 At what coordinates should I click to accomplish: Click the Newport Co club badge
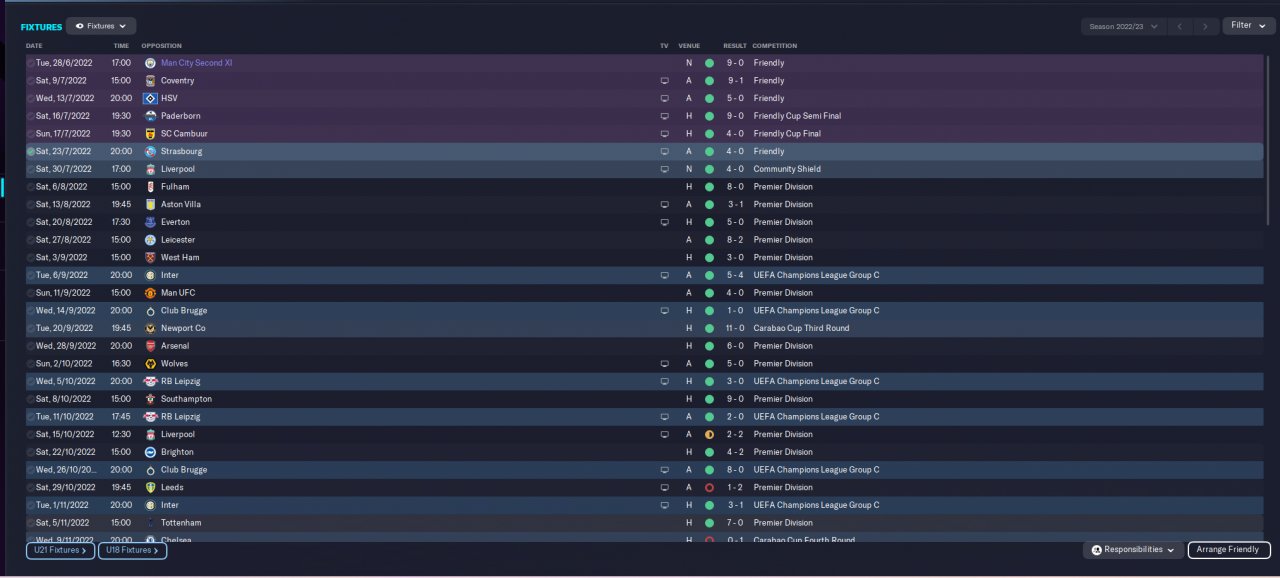coord(150,328)
